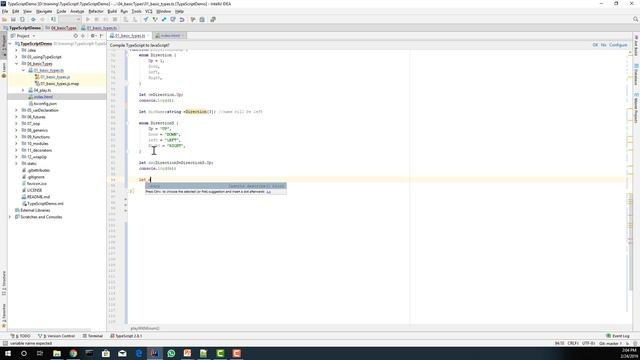Open Microsoft Edge from the taskbar
The image size is (640, 360).
tap(138, 353)
